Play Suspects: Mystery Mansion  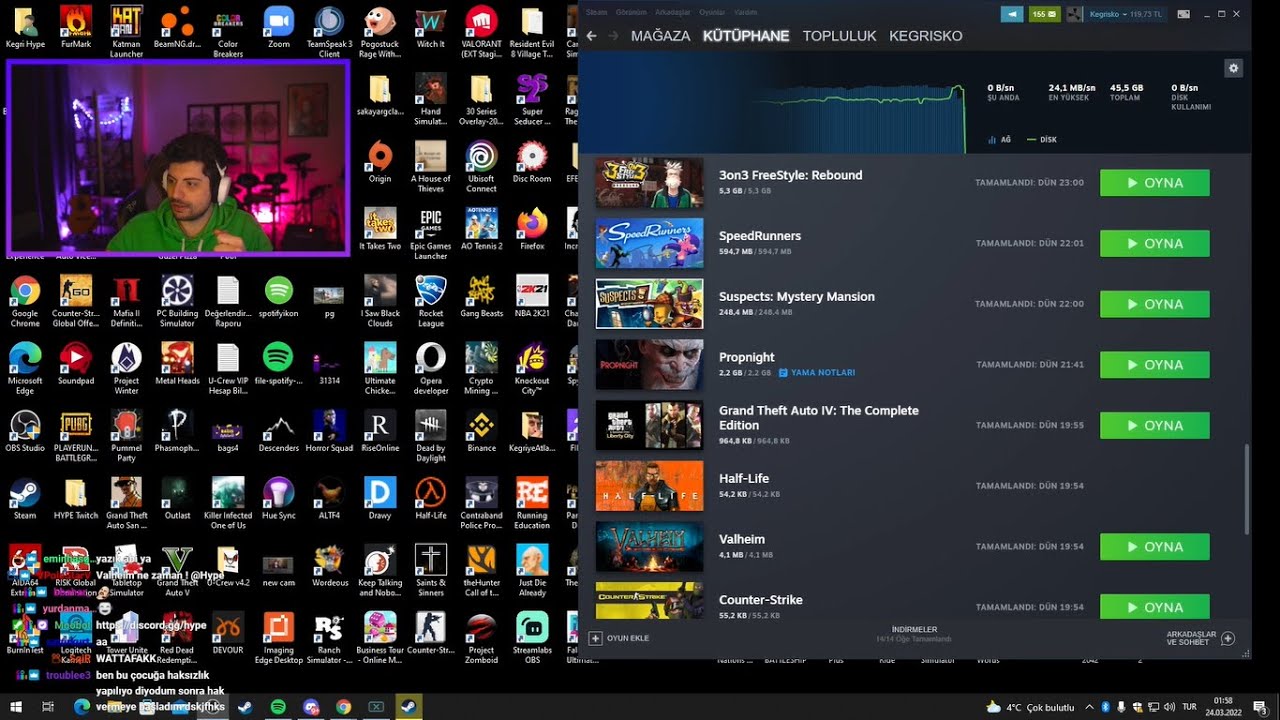pyautogui.click(x=1154, y=304)
